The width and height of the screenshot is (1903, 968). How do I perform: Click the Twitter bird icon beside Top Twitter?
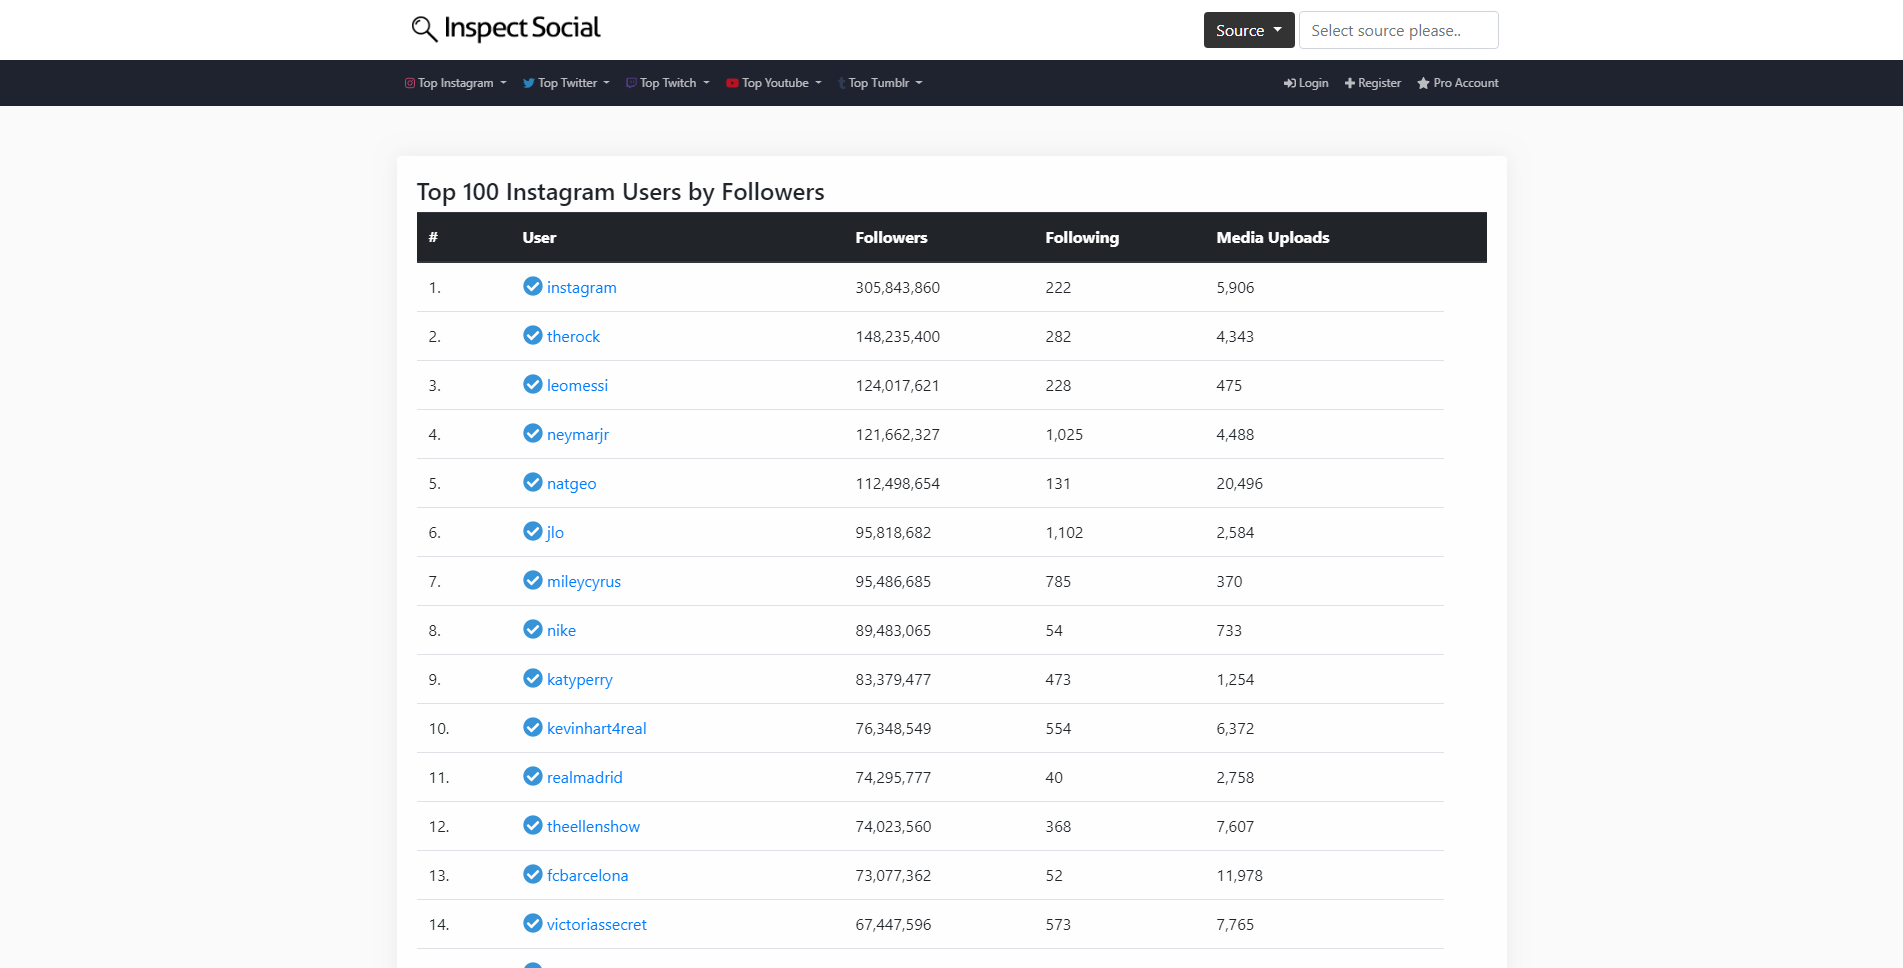click(x=528, y=83)
